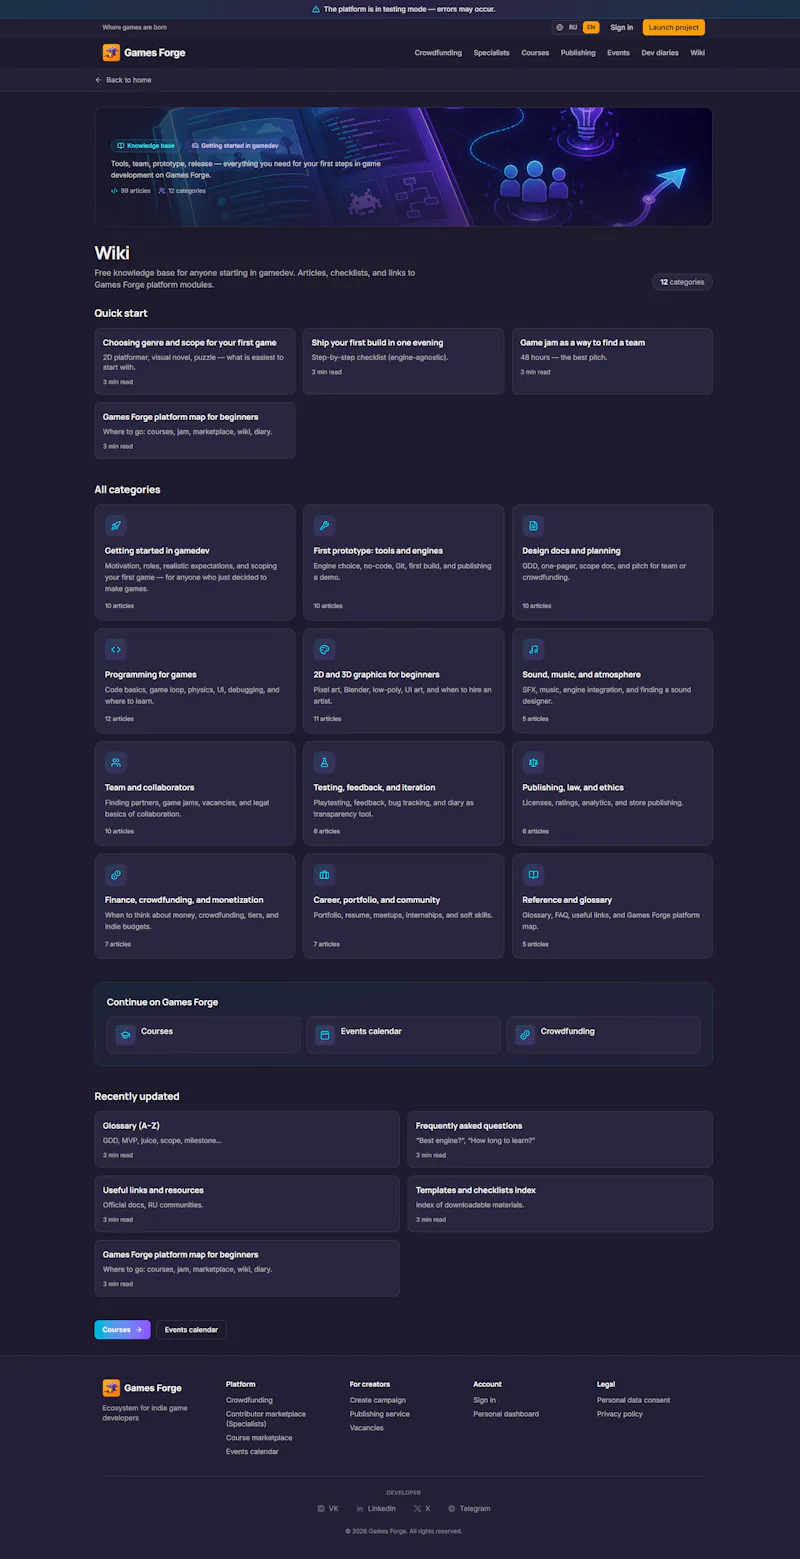Click the flask icon on Testing card
The width and height of the screenshot is (800, 1559).
[x=324, y=762]
